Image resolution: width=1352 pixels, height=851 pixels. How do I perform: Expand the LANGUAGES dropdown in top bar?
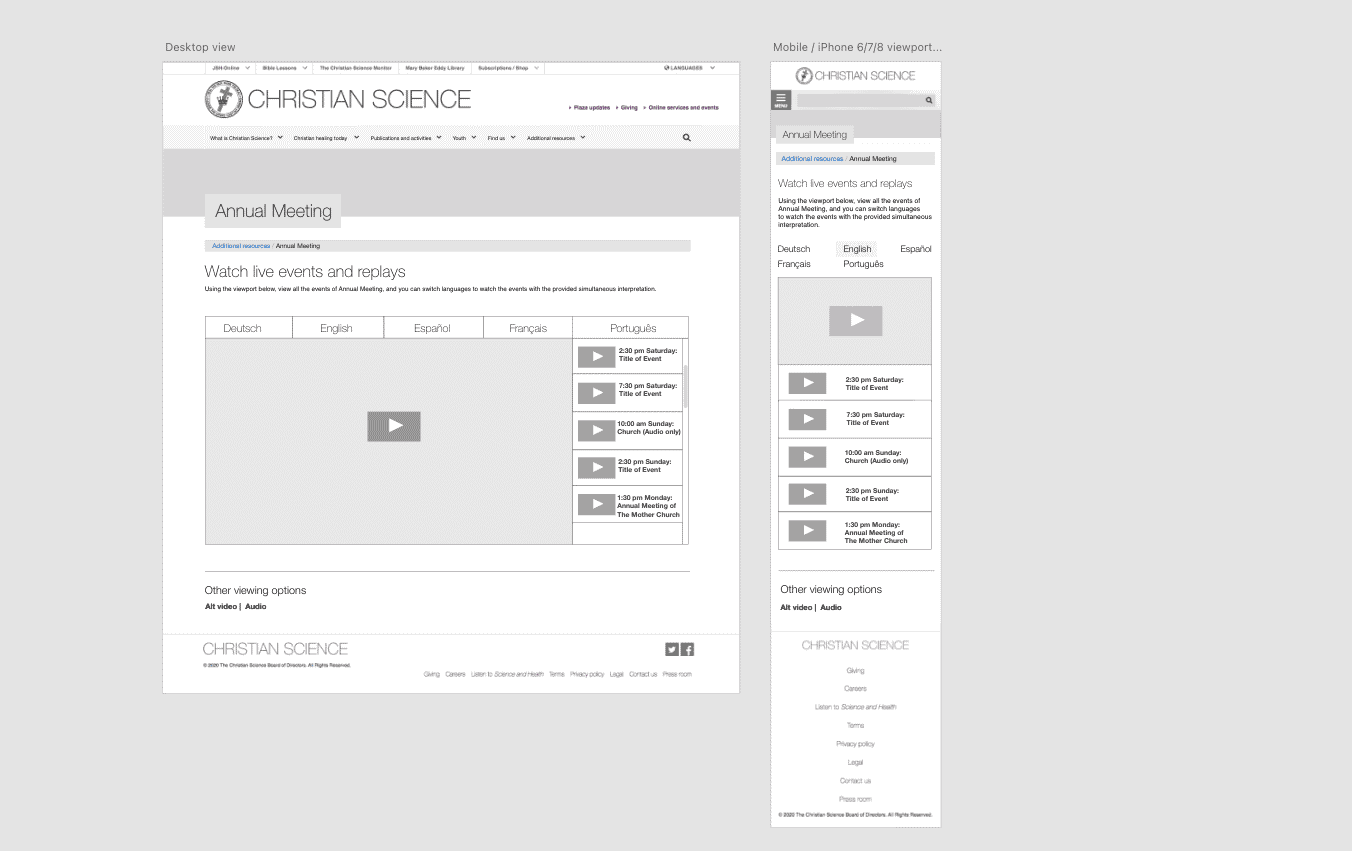[x=690, y=68]
